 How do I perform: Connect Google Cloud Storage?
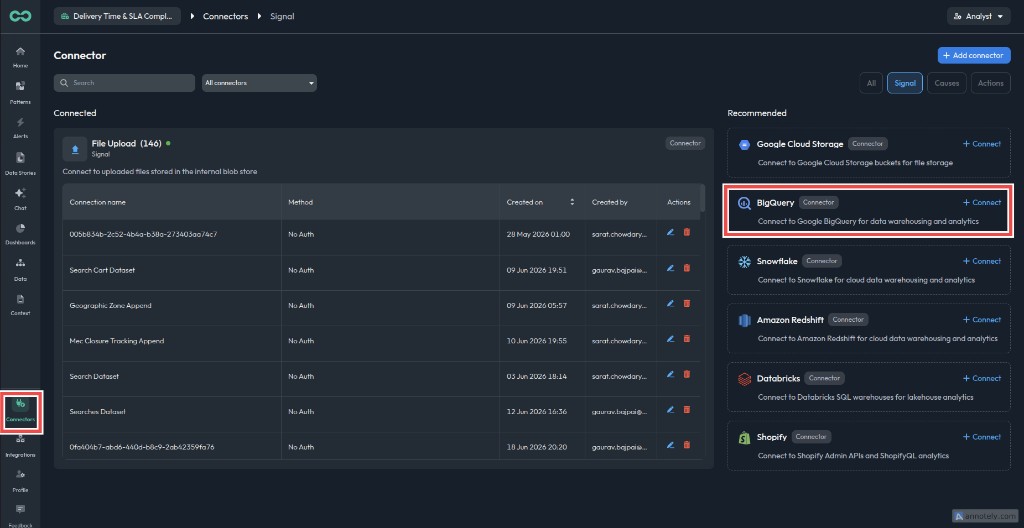(x=982, y=144)
